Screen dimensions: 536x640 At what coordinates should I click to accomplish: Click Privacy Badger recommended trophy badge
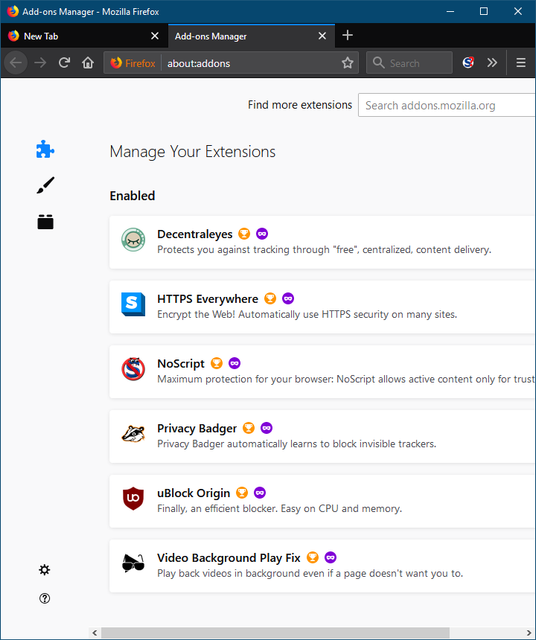coord(249,428)
